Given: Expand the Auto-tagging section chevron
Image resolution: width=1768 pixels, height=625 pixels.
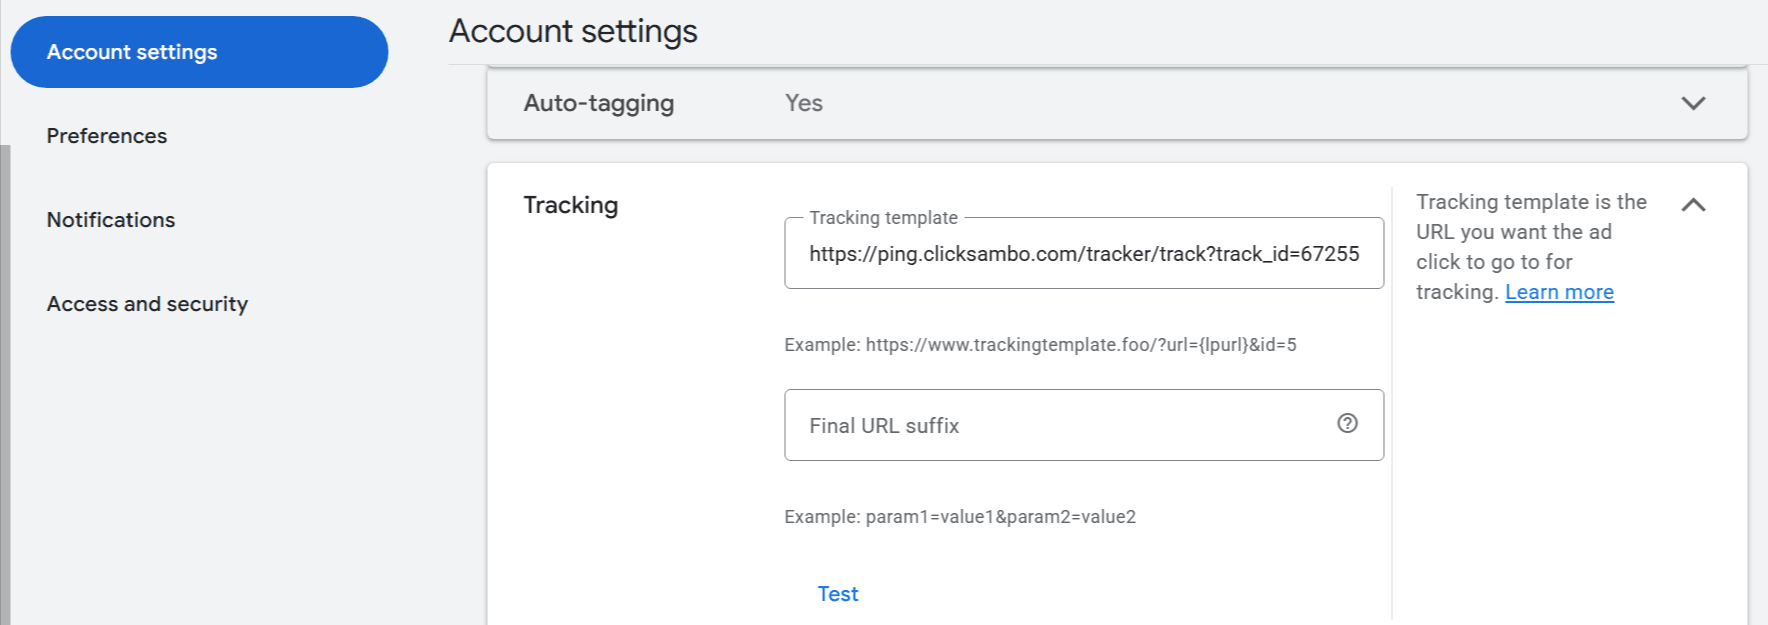Looking at the screenshot, I should tap(1693, 103).
